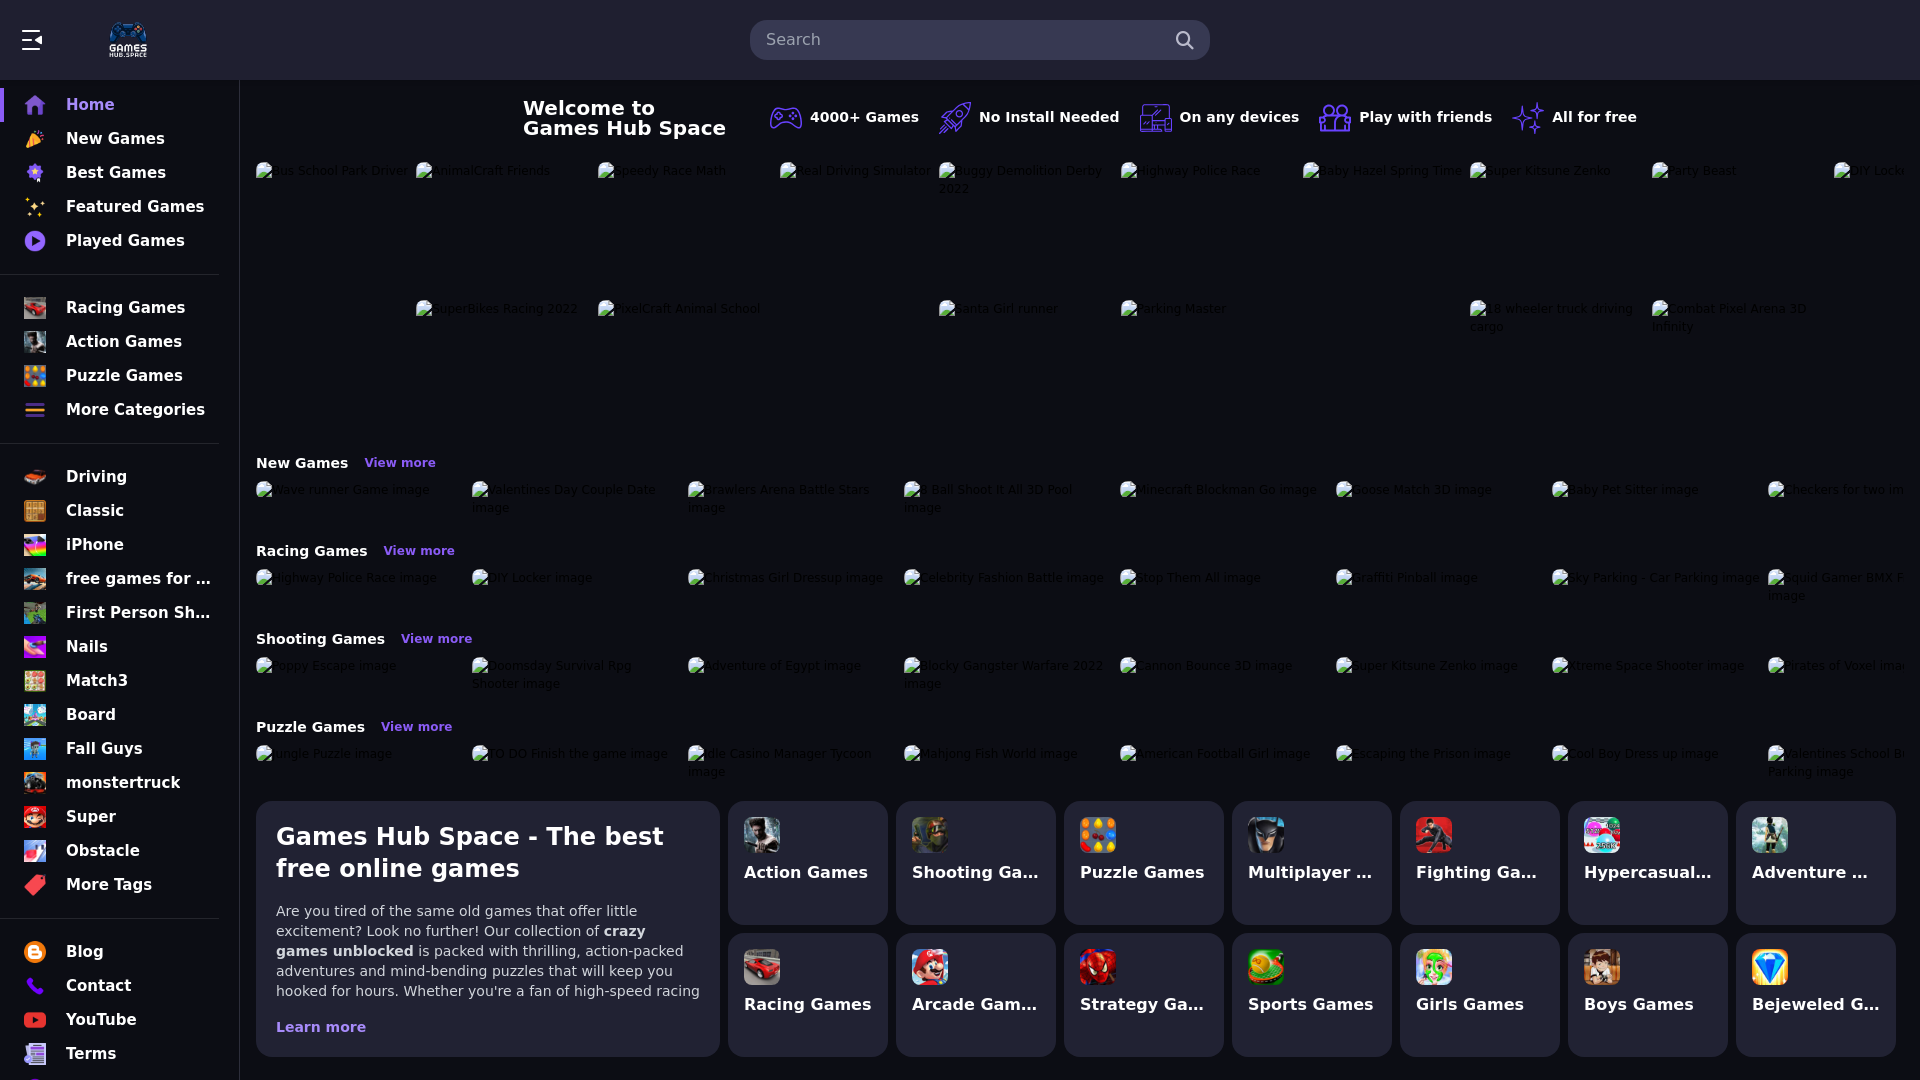
Task: Open the monstertruck tag icon
Action: 35,783
